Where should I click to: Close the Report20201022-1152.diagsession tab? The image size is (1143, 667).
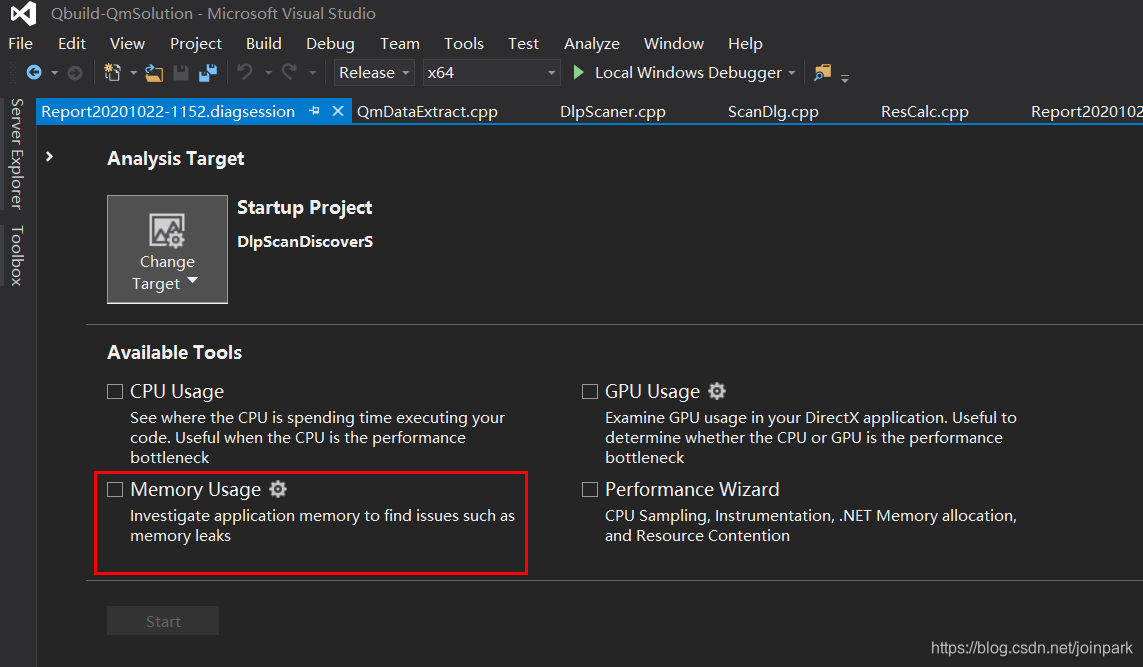[338, 112]
